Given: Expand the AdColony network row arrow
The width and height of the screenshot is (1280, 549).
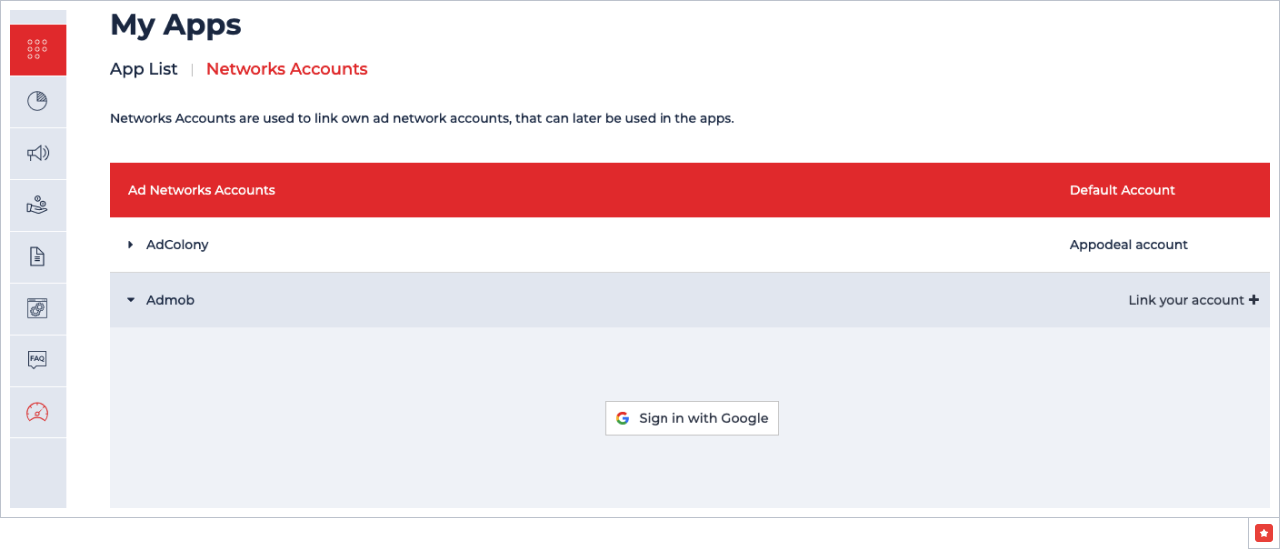Looking at the screenshot, I should [x=130, y=245].
